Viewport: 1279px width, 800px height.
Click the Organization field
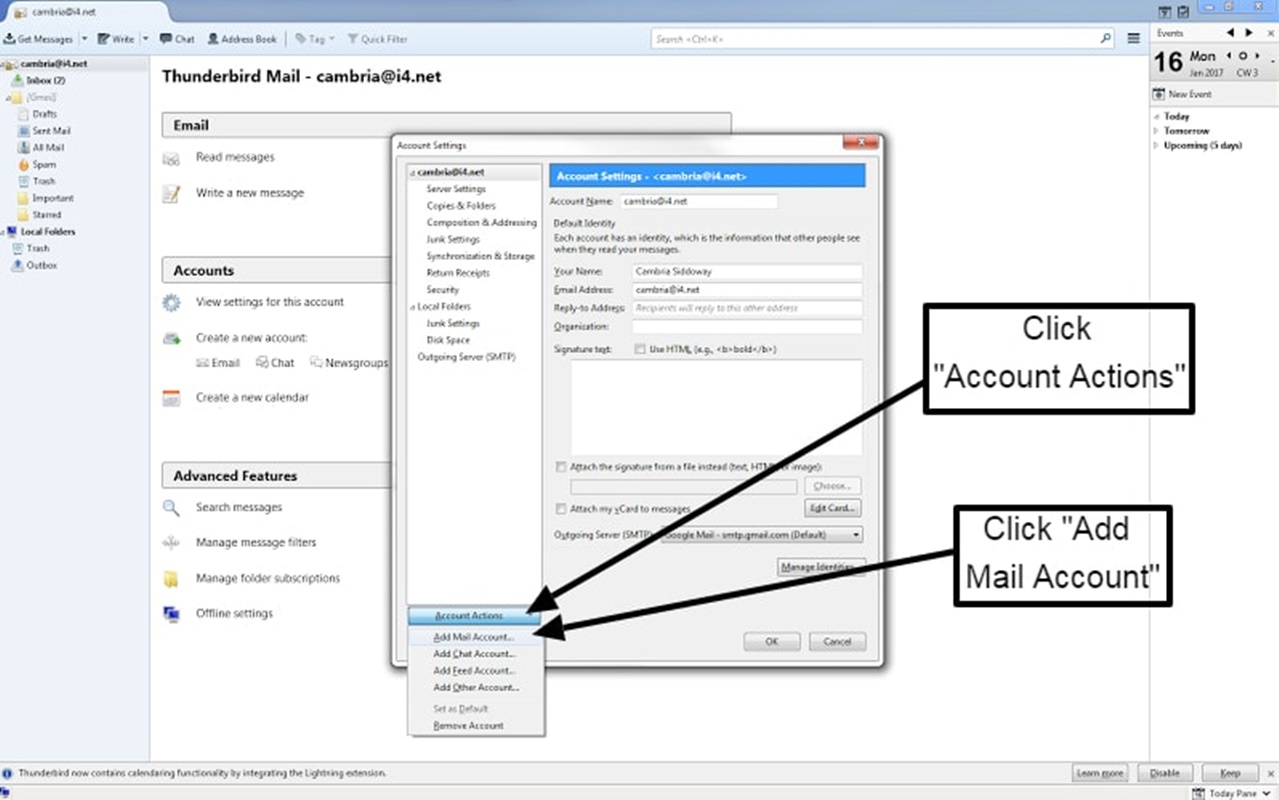747,327
